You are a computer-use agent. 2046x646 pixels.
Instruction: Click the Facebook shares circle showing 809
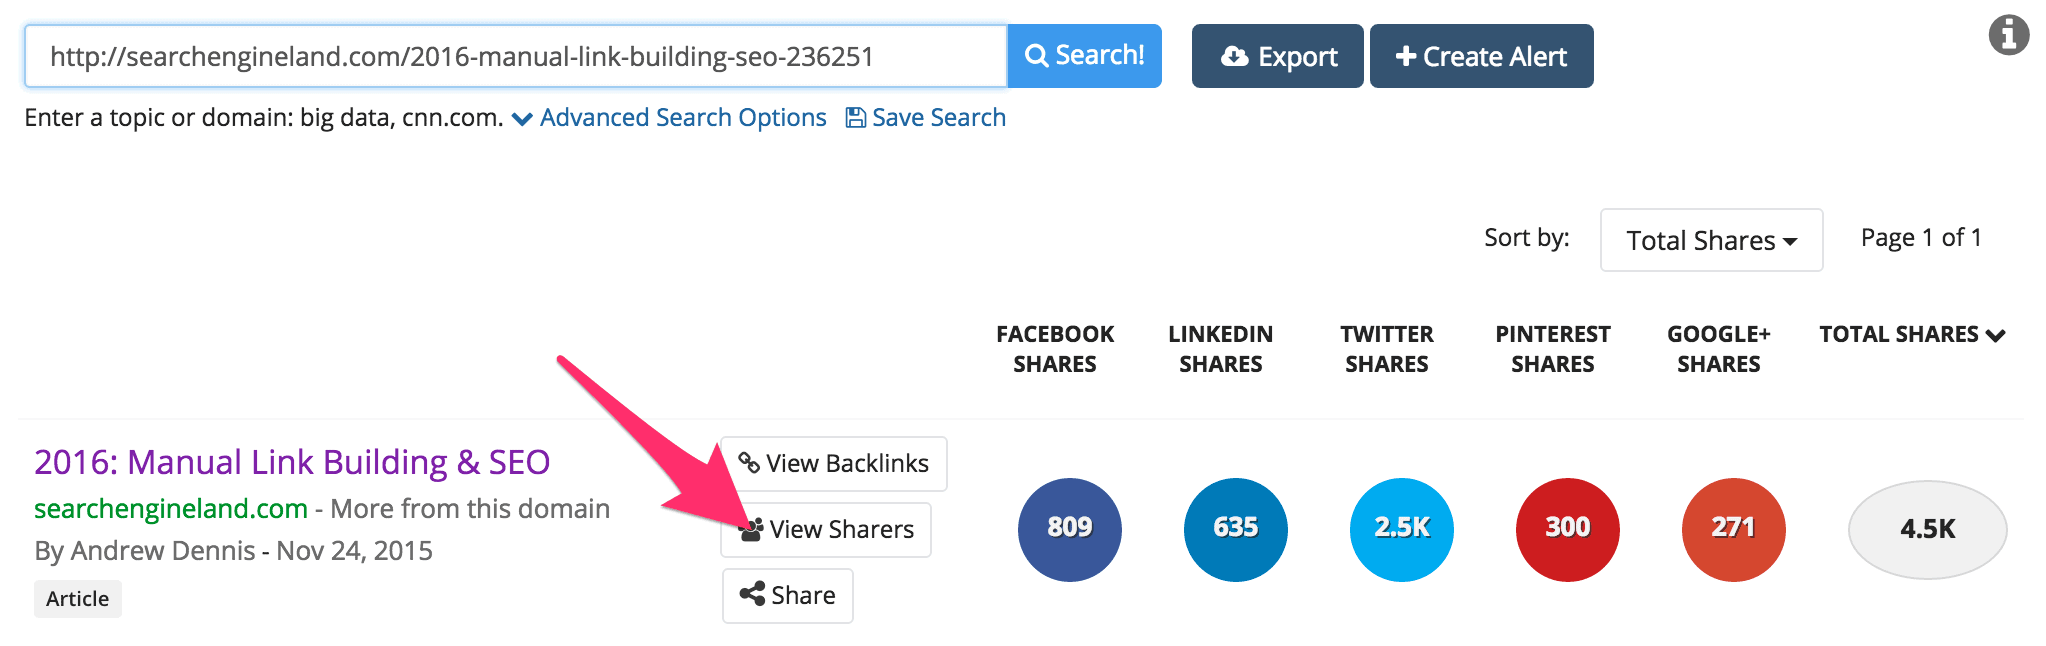pos(1069,529)
